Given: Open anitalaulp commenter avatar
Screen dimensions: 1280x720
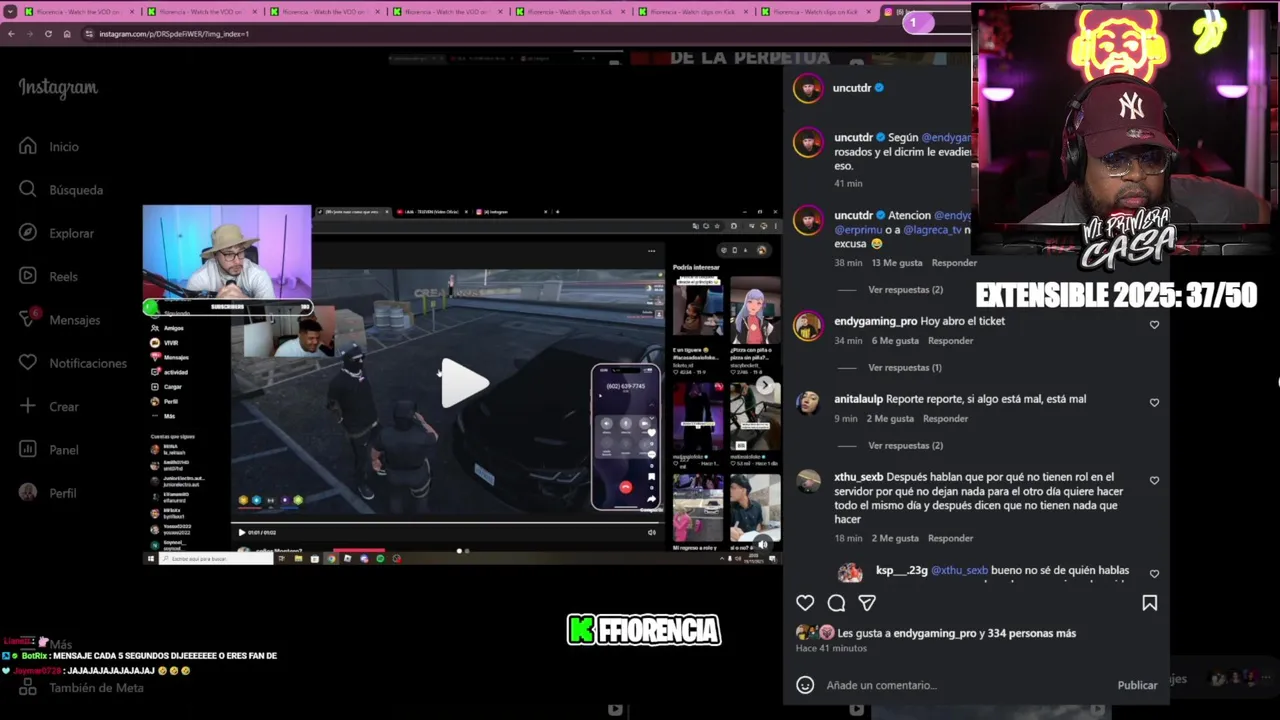Looking at the screenshot, I should (x=808, y=403).
